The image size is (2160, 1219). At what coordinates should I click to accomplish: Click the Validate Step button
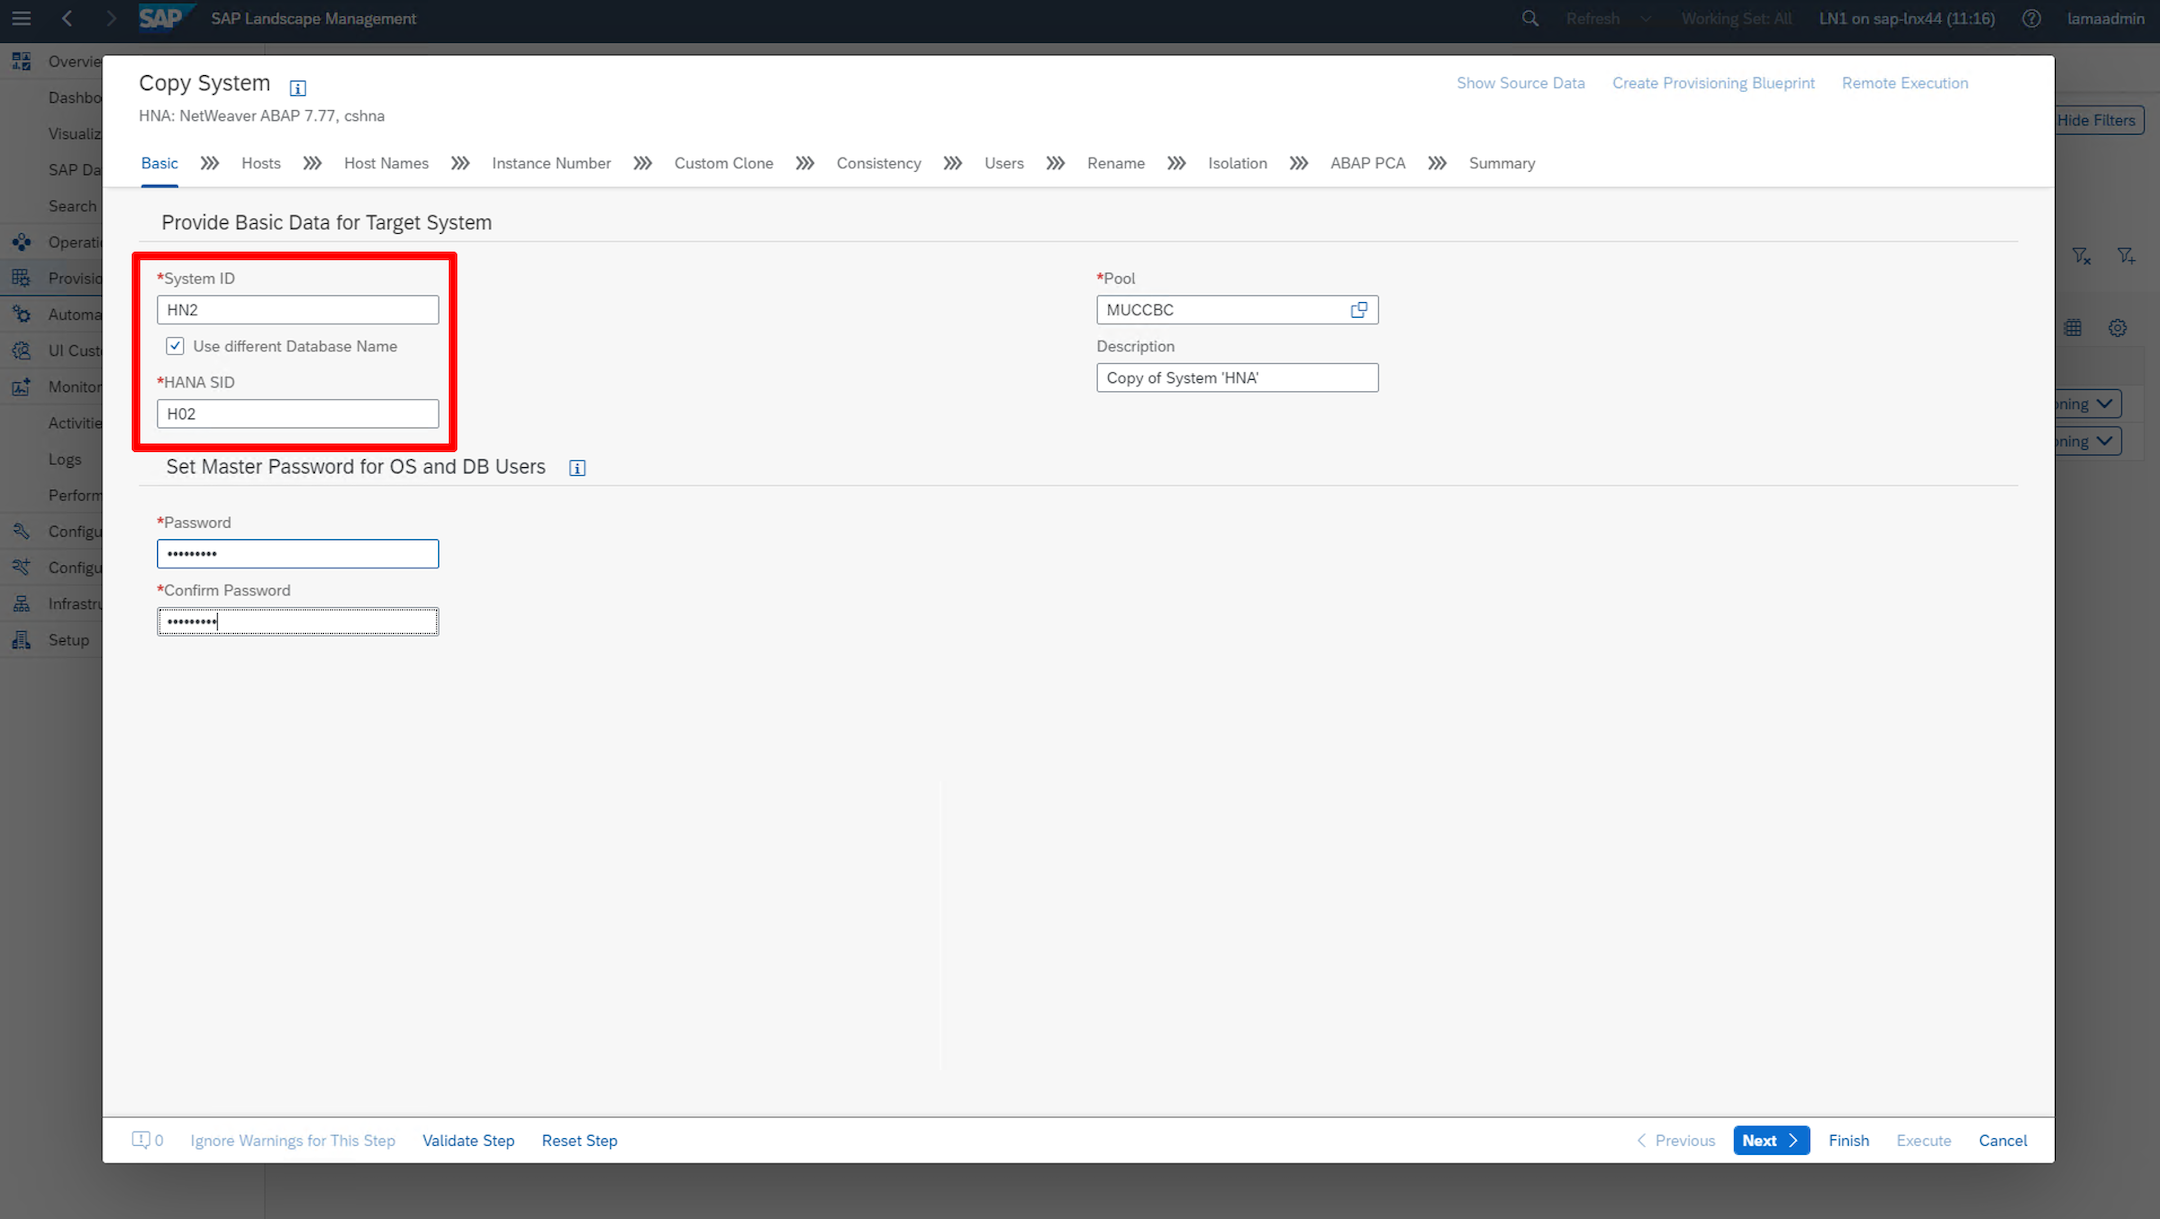(x=469, y=1140)
